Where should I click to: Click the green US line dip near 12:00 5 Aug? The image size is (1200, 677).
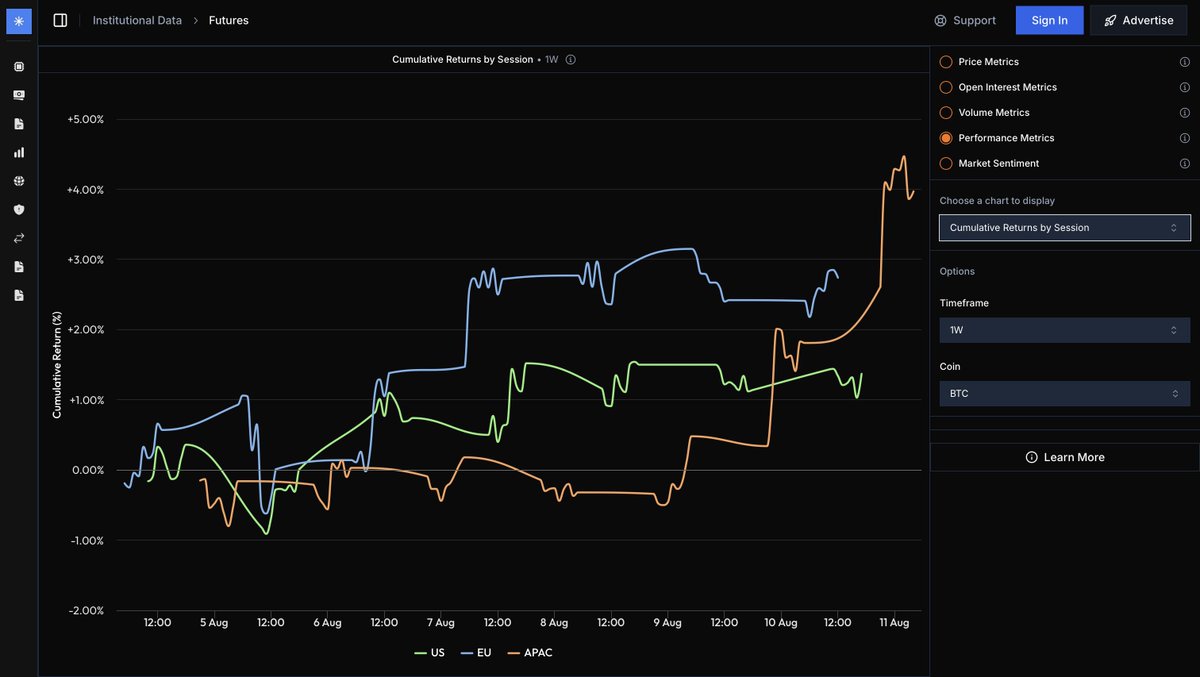pos(266,532)
